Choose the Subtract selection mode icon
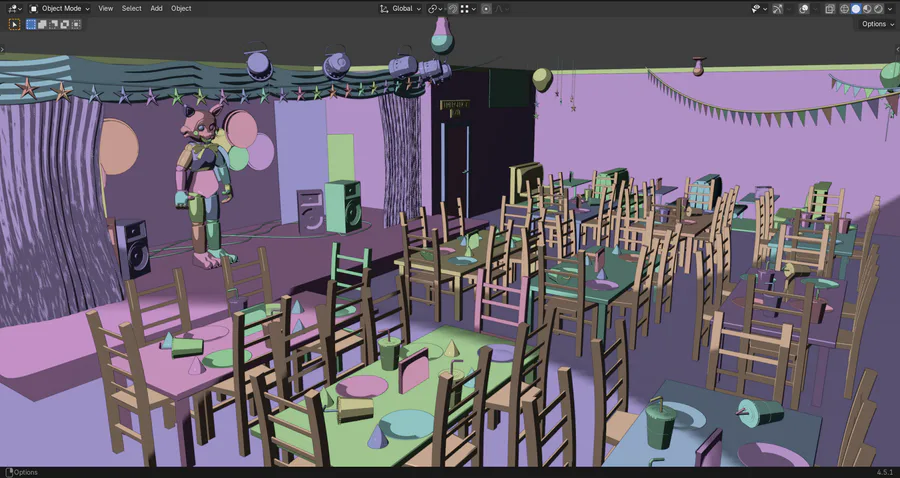The image size is (900, 478). (x=53, y=24)
